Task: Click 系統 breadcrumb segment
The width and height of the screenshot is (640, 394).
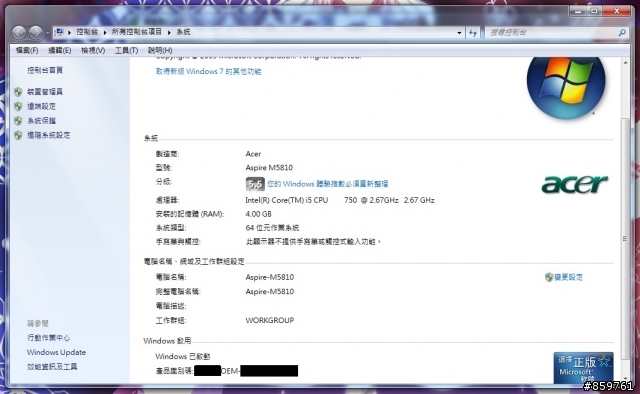Action: (183, 32)
